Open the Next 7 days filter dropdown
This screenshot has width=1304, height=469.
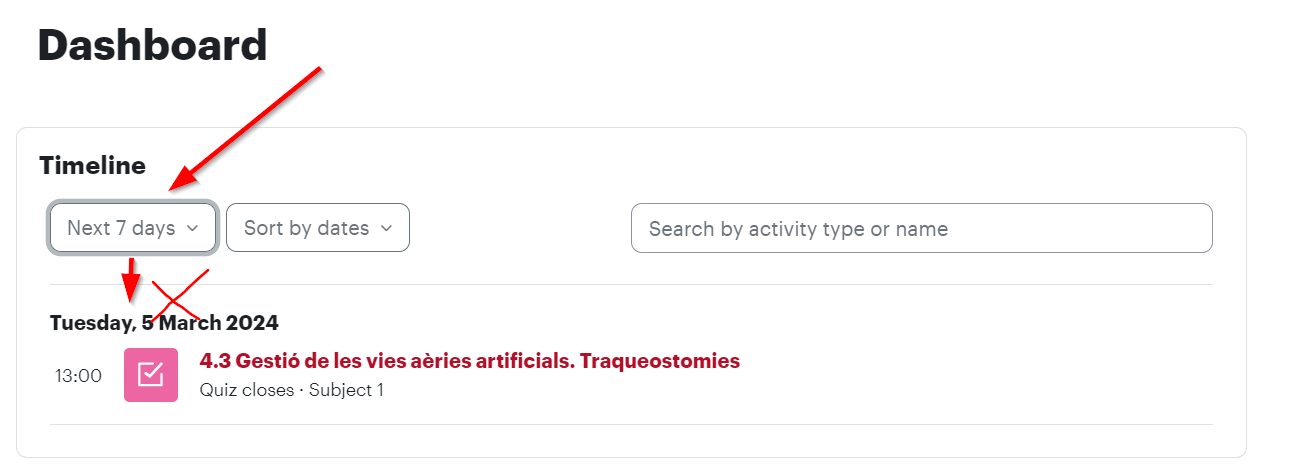click(x=132, y=228)
